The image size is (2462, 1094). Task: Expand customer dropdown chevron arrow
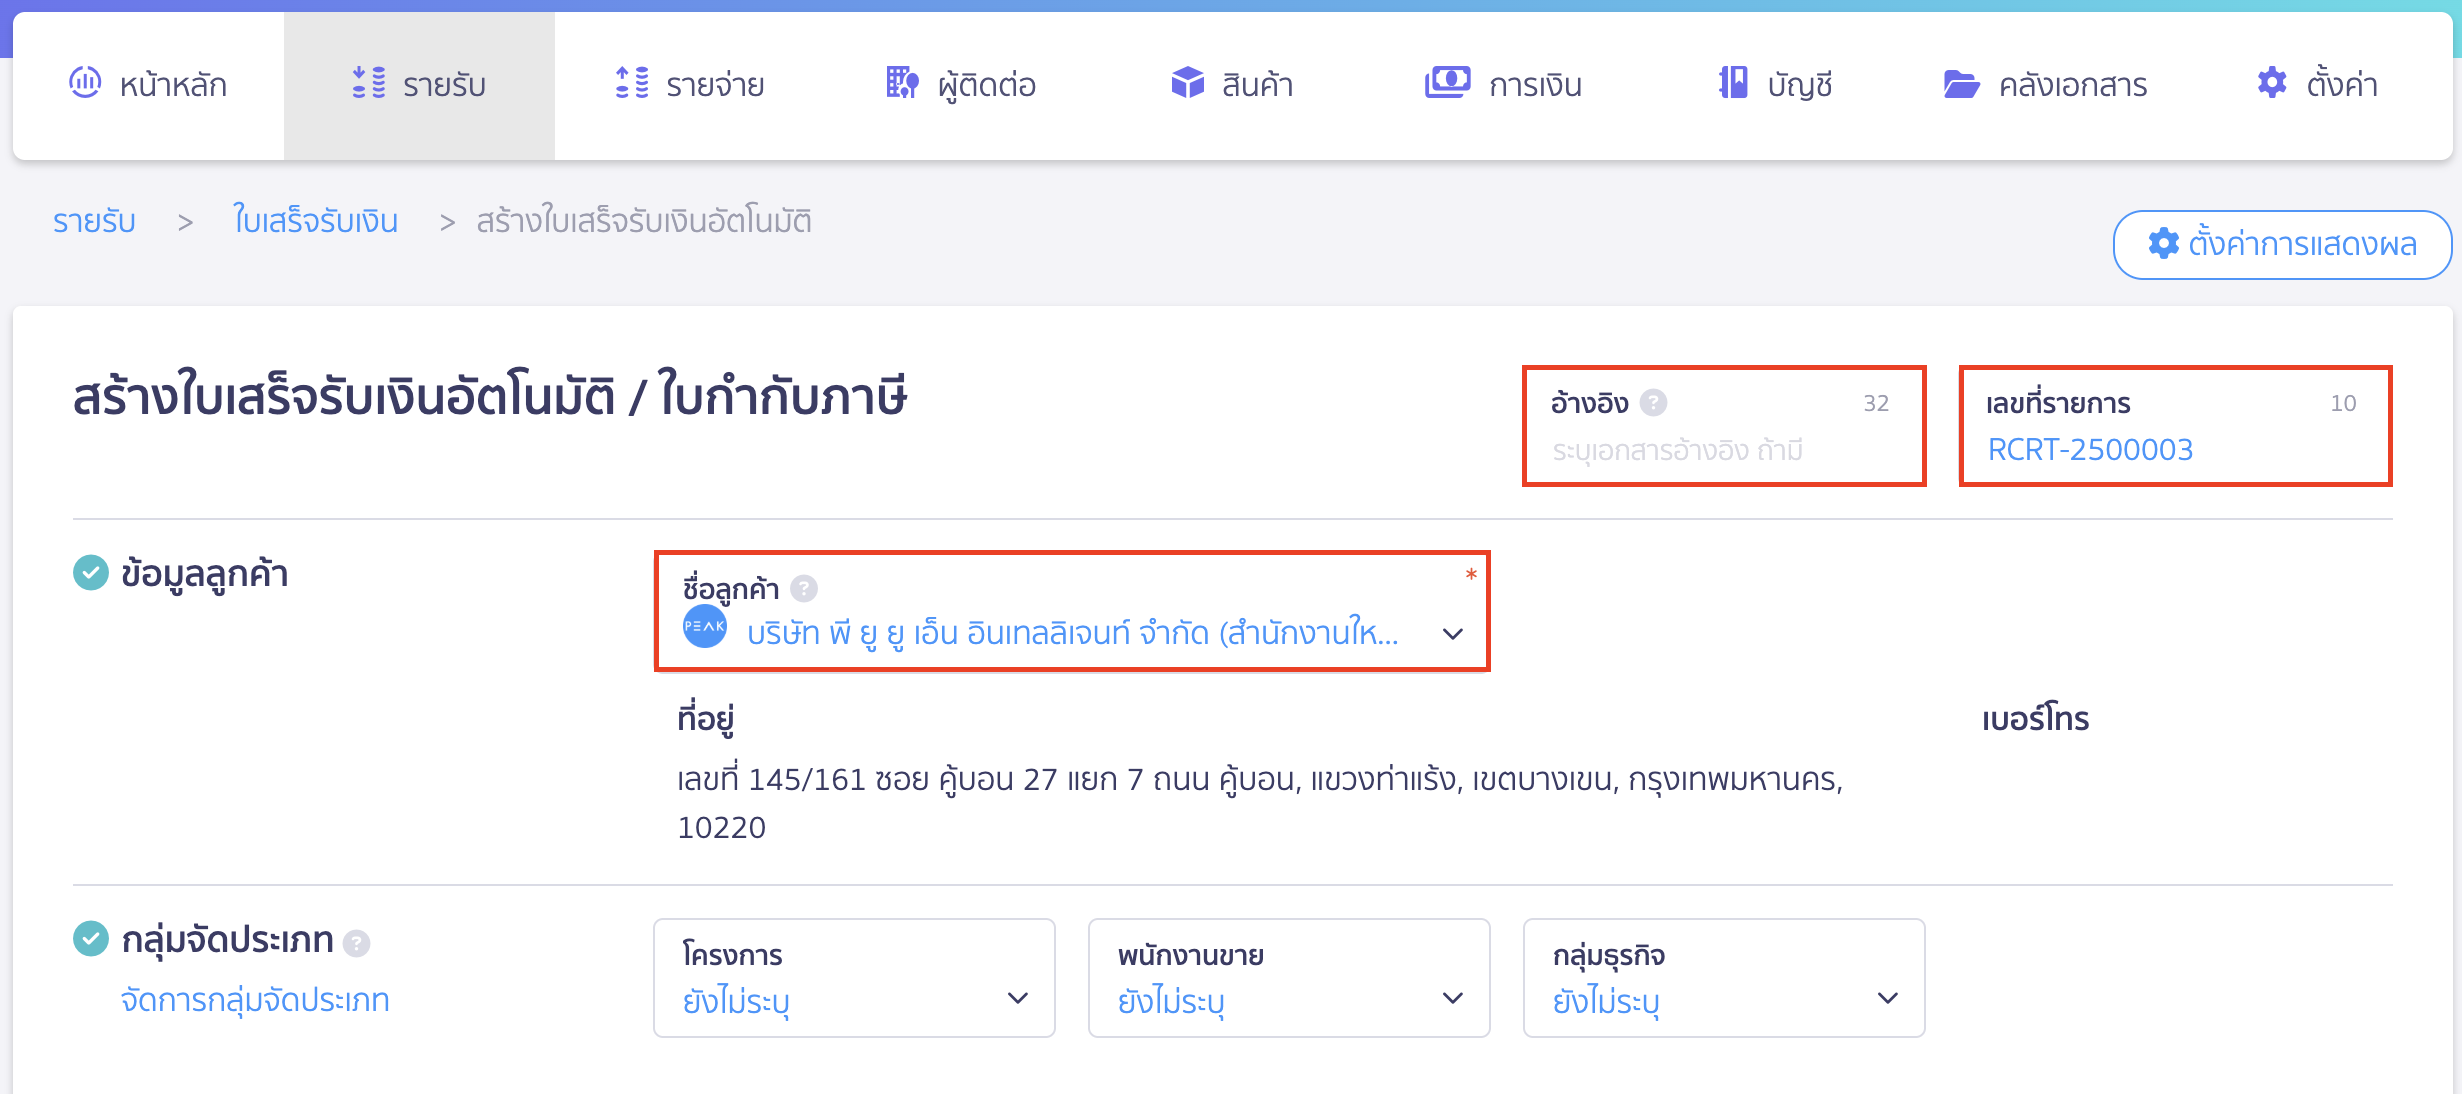1453,634
